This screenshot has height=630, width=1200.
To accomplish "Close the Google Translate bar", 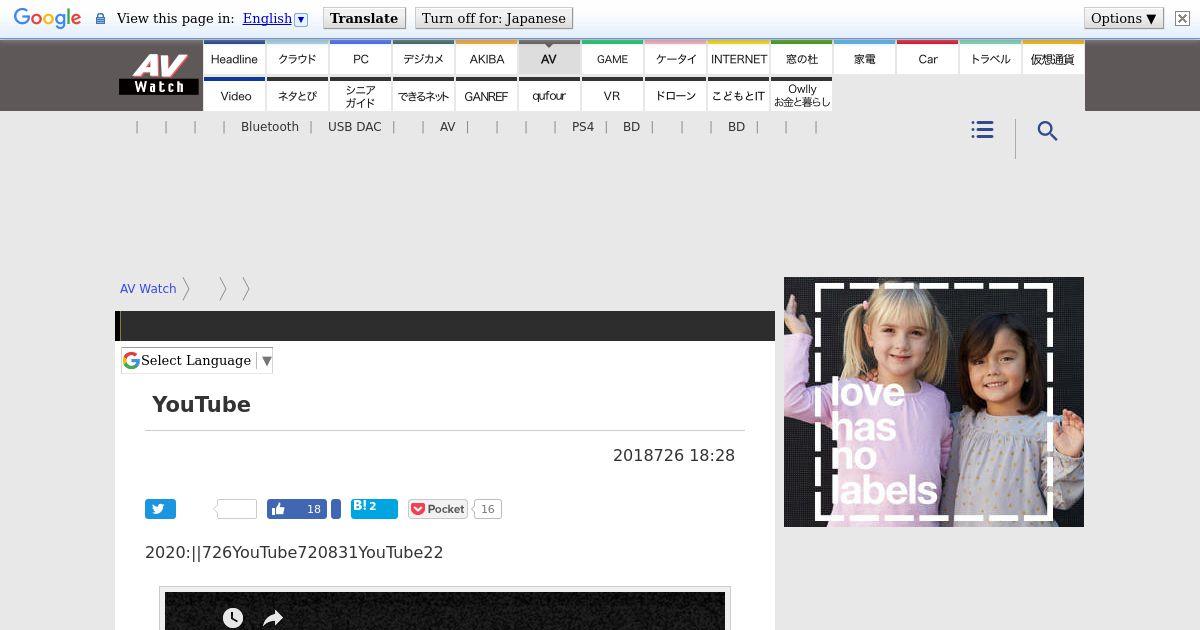I will 1182,18.
